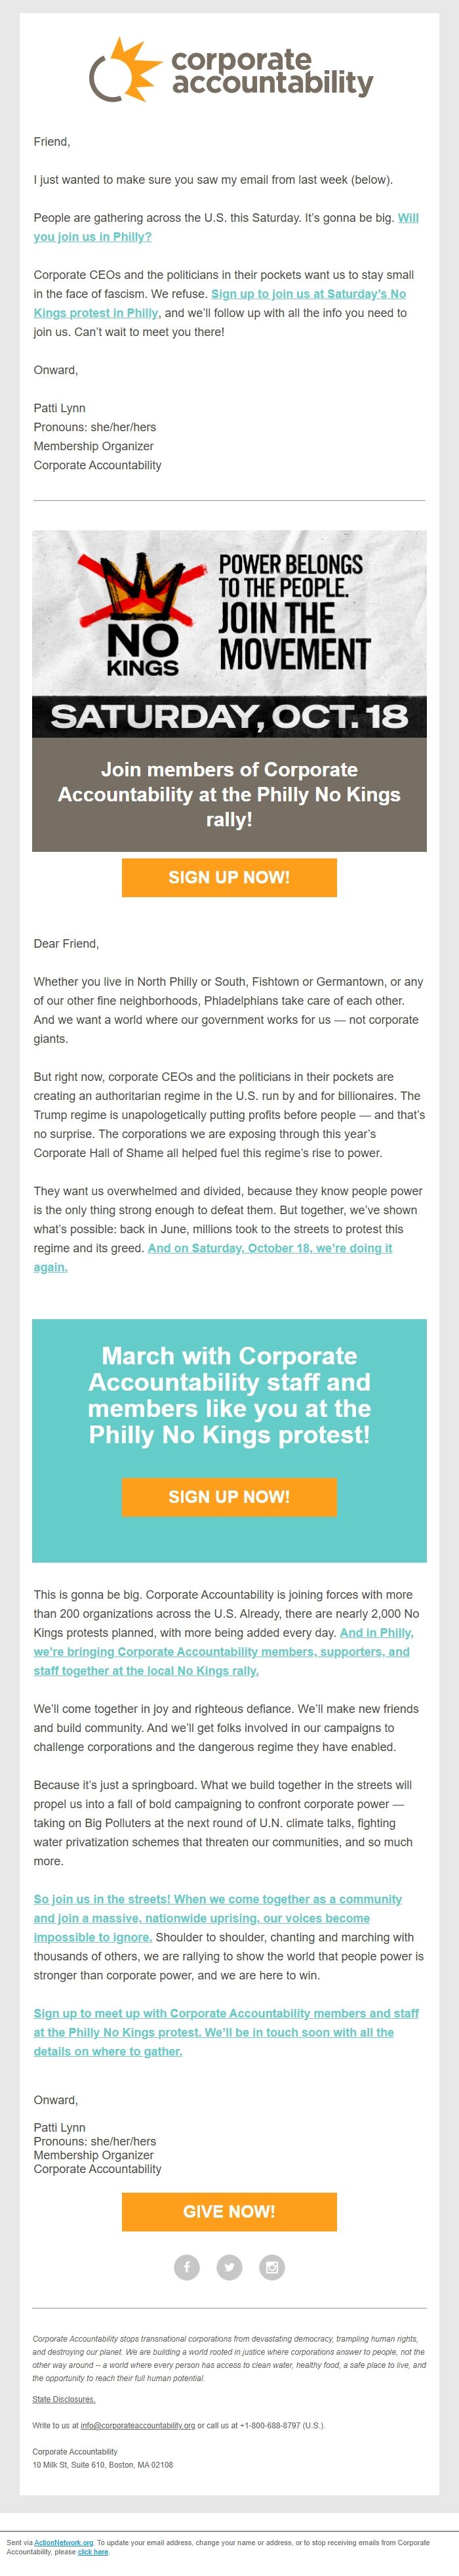
Task: Open the "So join us in the streets!" link
Action: tap(217, 1899)
